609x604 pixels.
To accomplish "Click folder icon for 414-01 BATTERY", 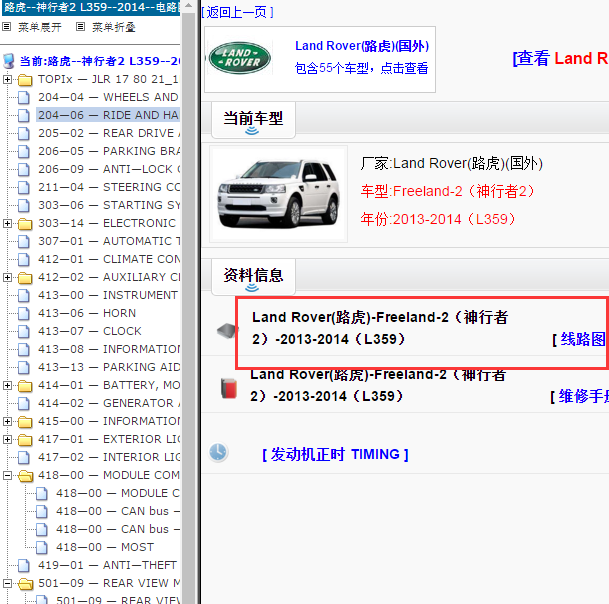I will click(x=25, y=386).
